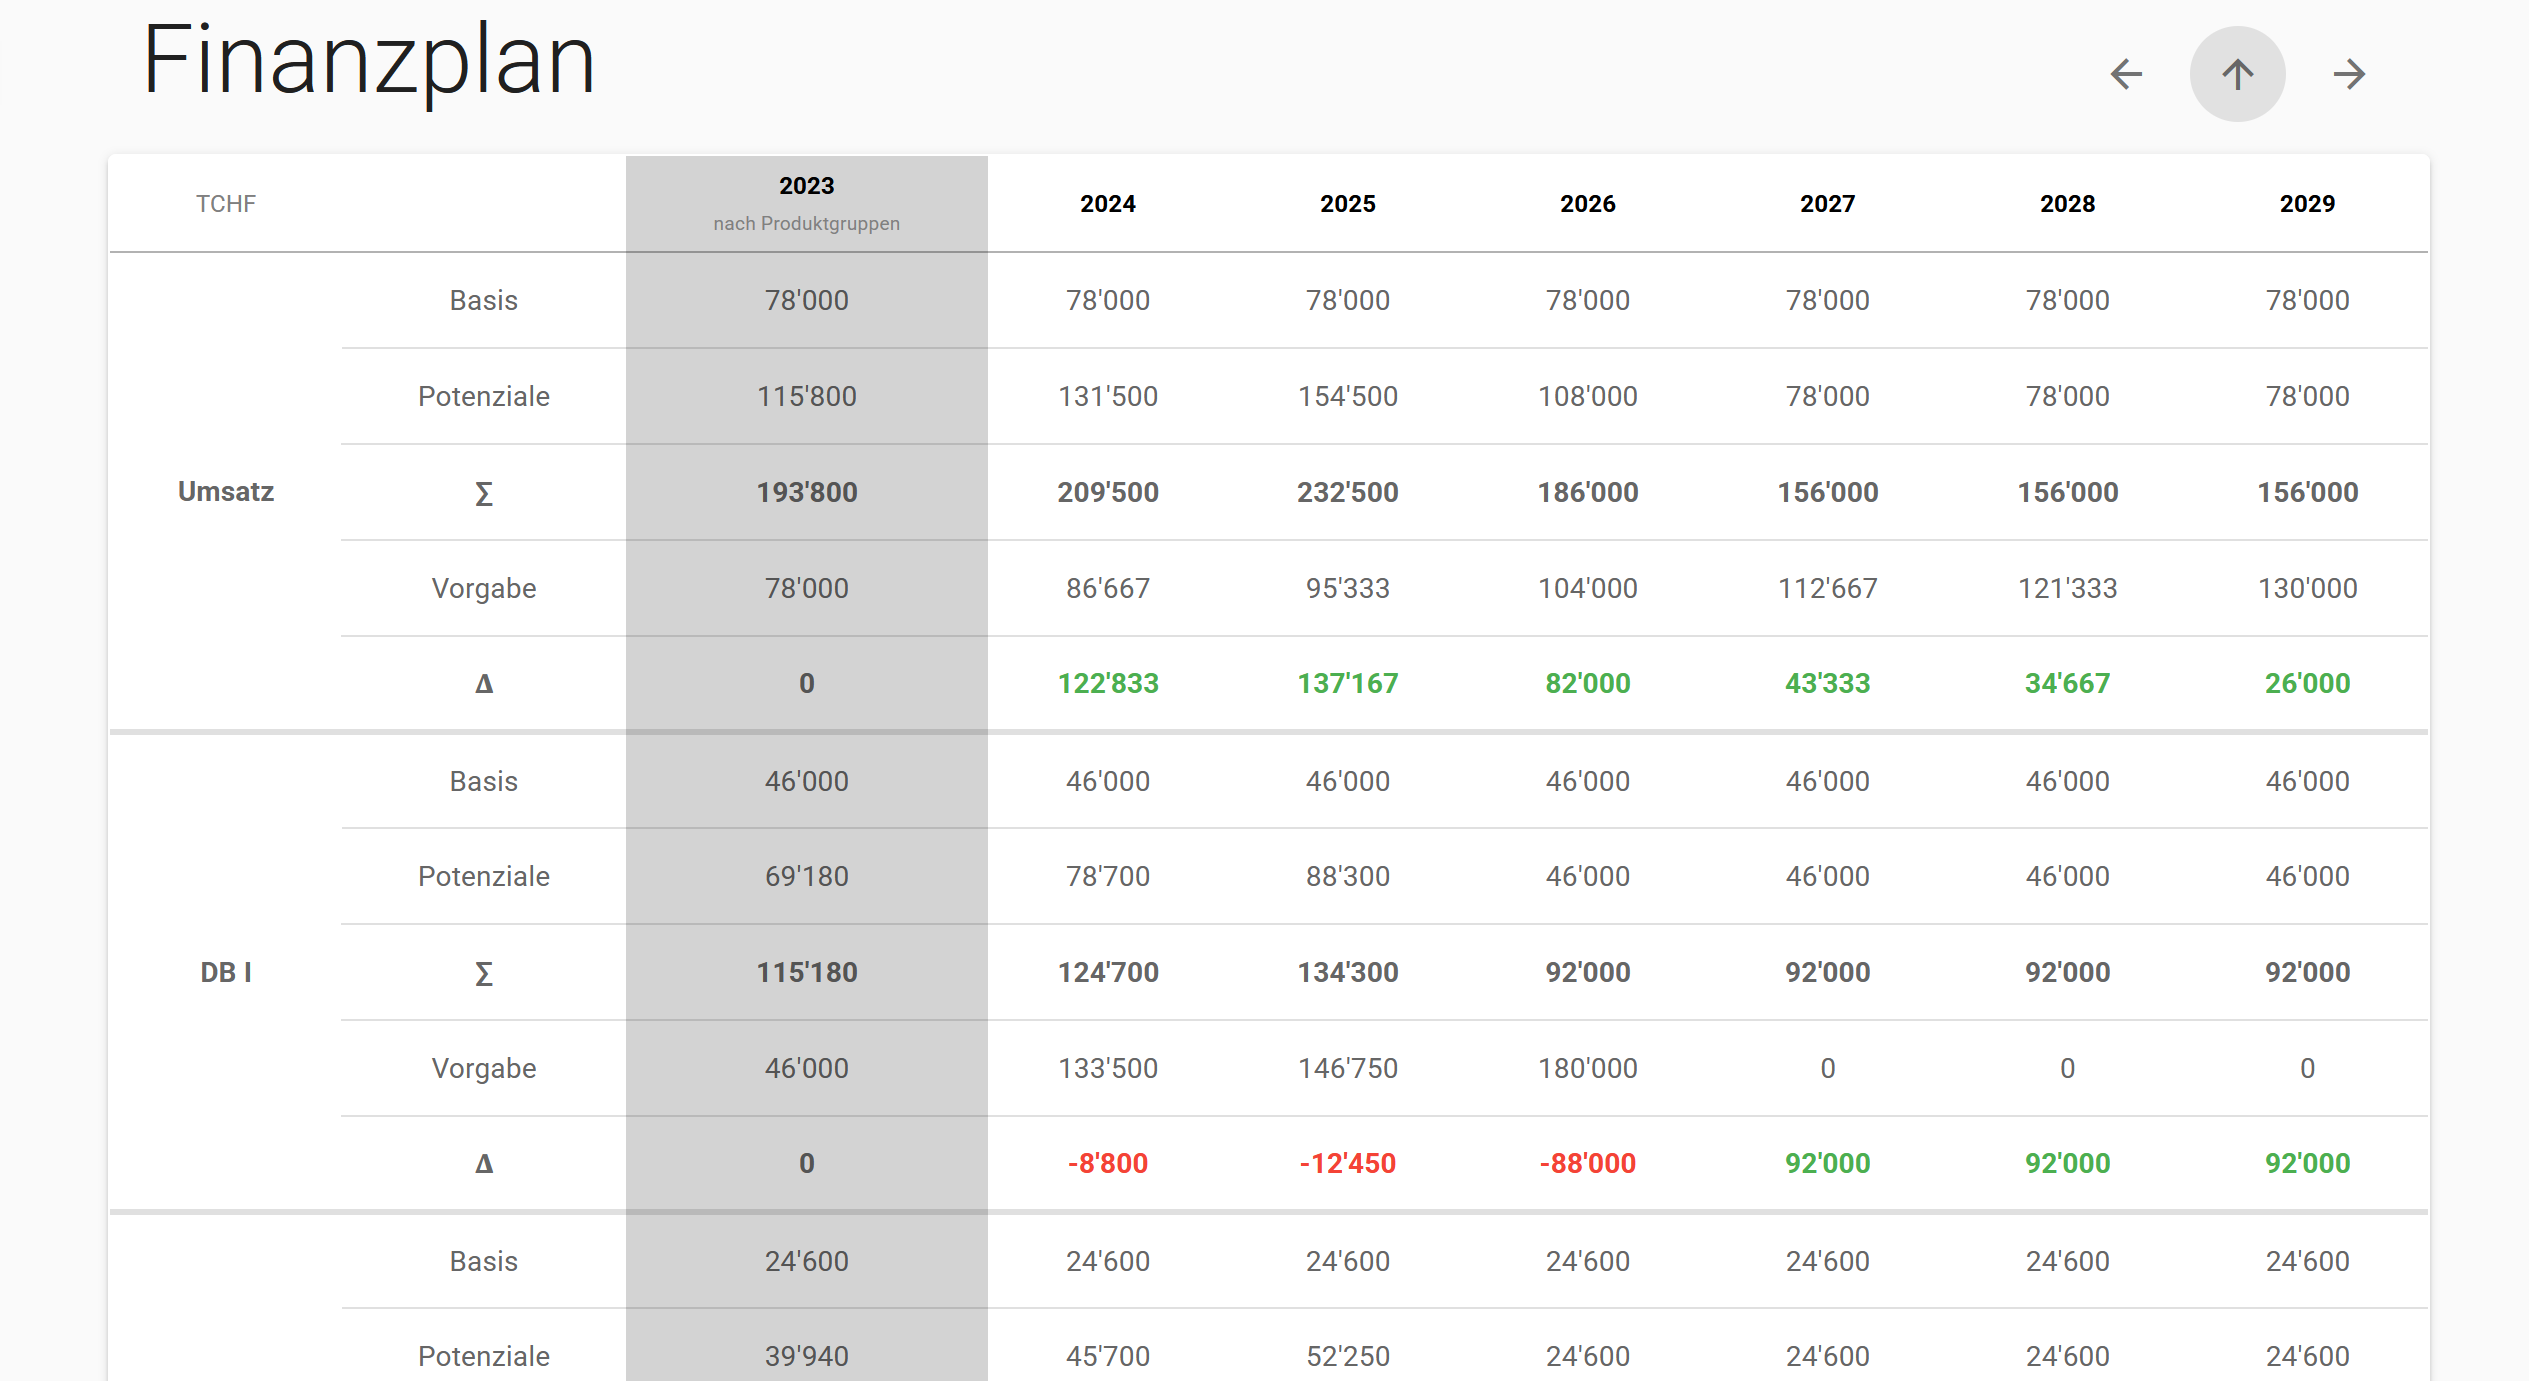Click the red DB I delta -88'000
Image resolution: width=2529 pixels, height=1381 pixels.
tap(1587, 1164)
